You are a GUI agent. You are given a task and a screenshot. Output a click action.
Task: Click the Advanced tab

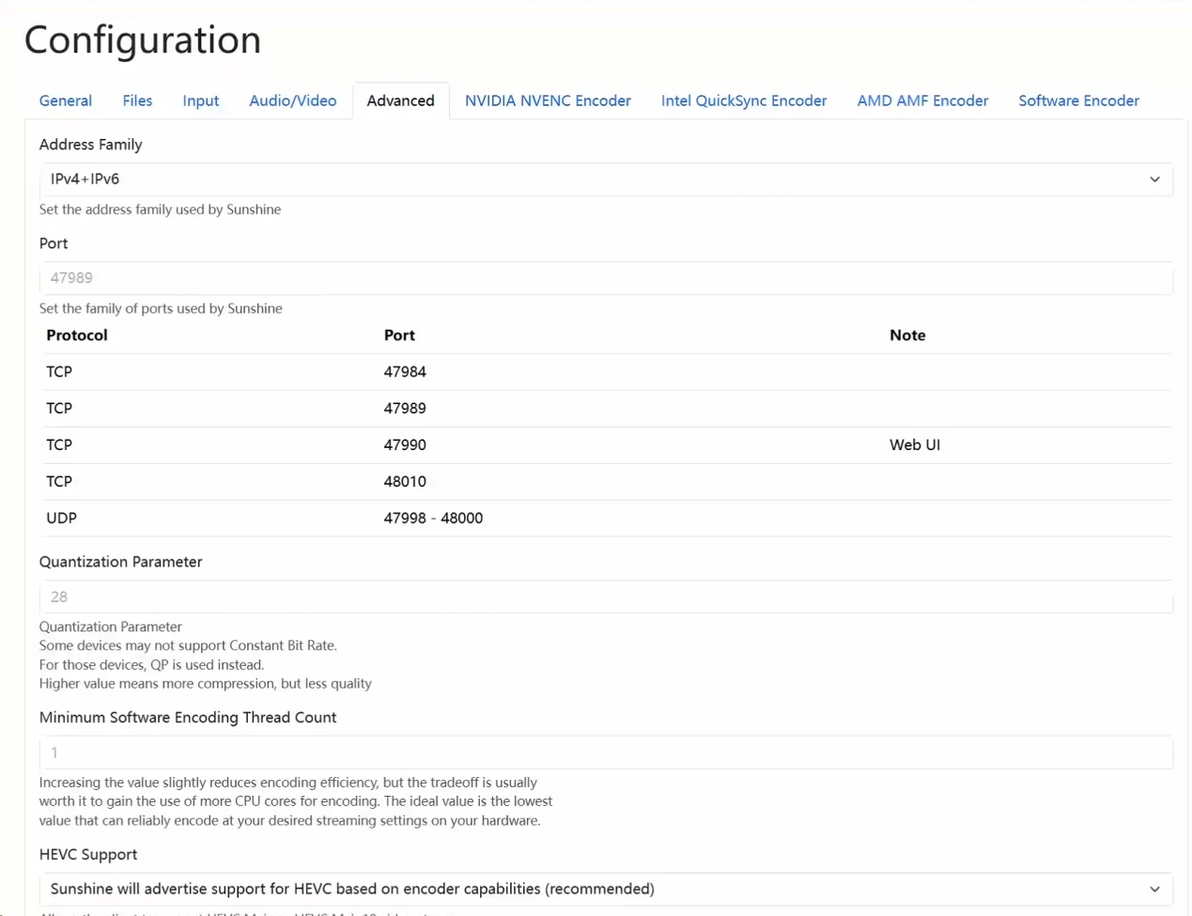click(x=400, y=101)
